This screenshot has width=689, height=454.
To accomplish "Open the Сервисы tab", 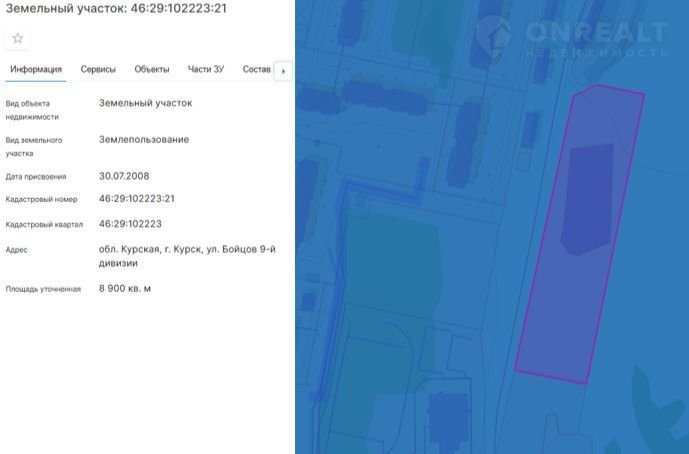I will [x=98, y=69].
